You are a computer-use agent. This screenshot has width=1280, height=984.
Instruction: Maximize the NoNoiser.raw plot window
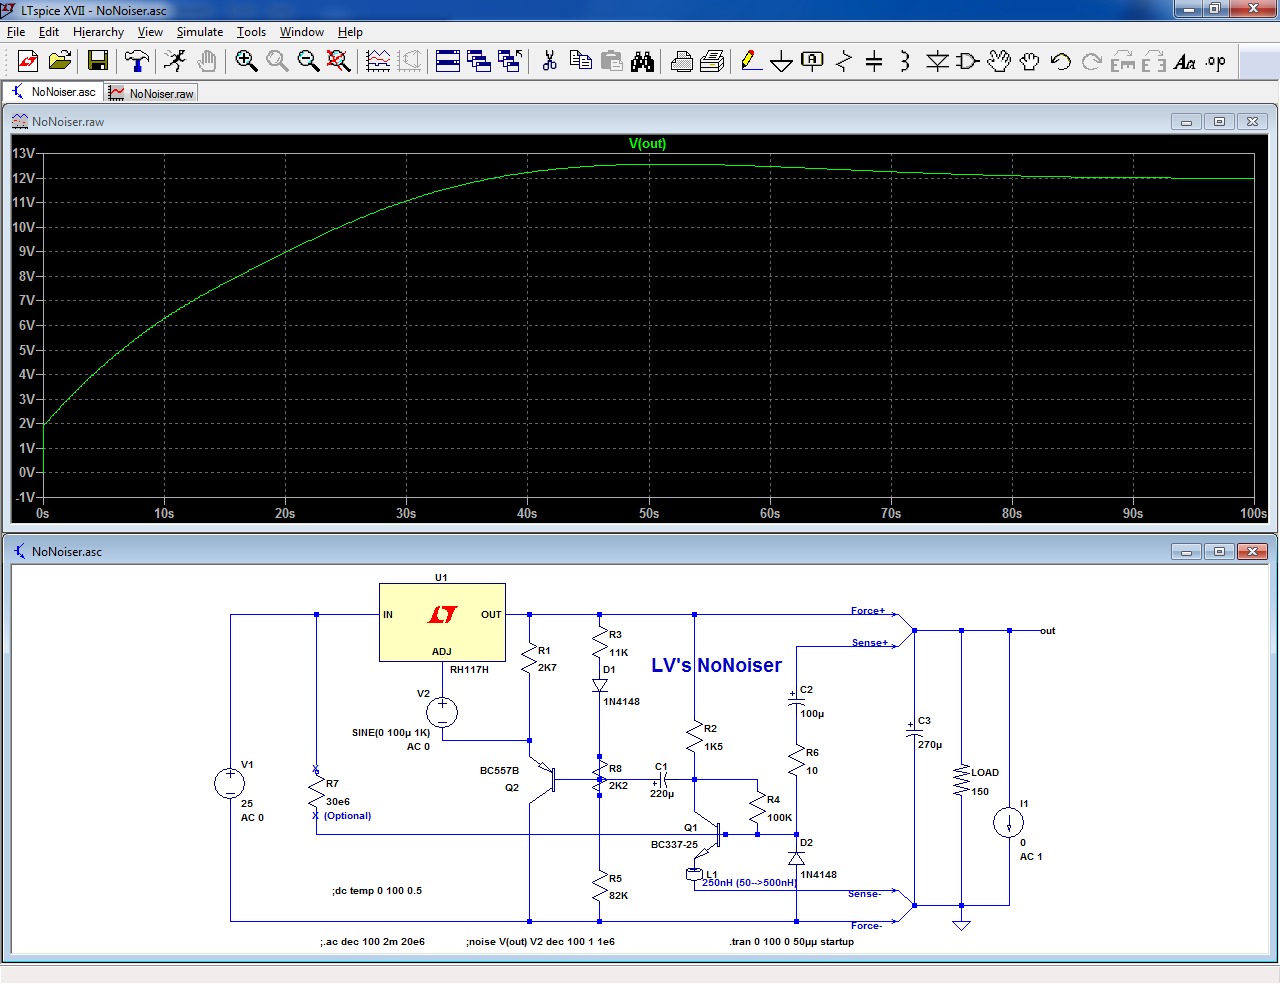coord(1219,122)
